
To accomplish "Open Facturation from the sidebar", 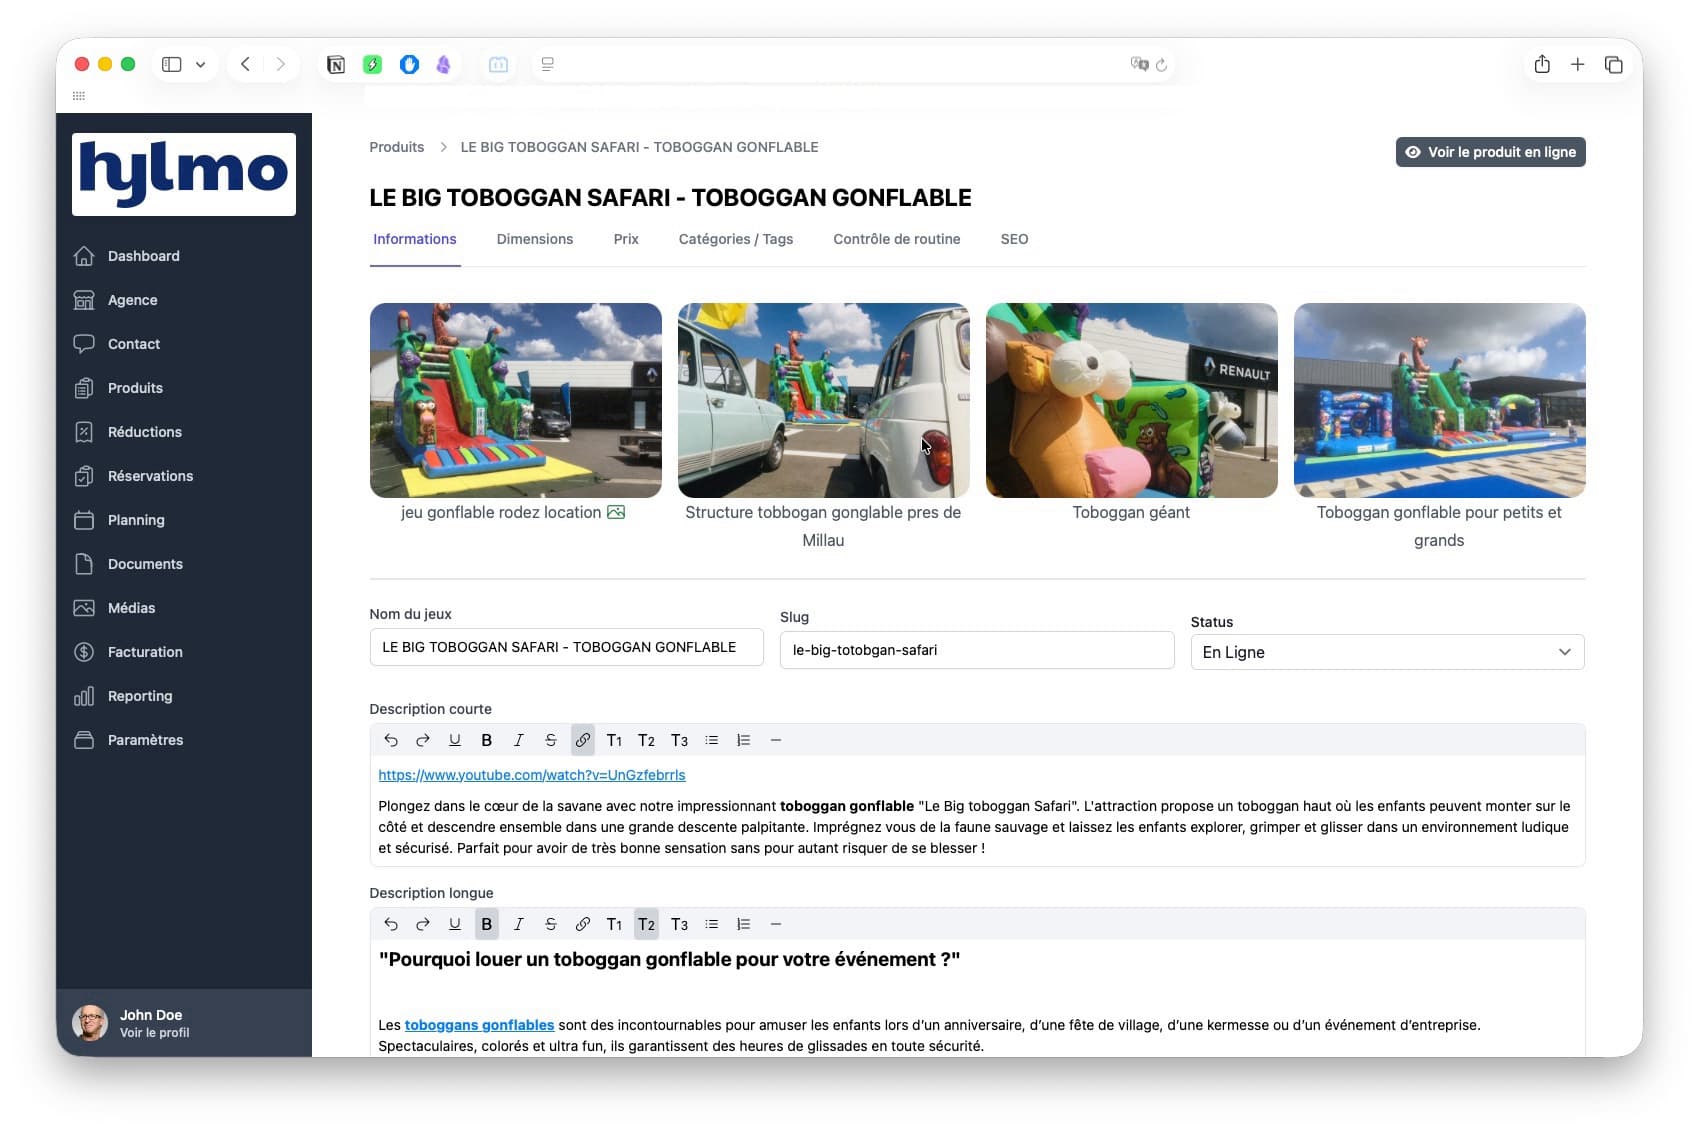I will pyautogui.click(x=145, y=652).
